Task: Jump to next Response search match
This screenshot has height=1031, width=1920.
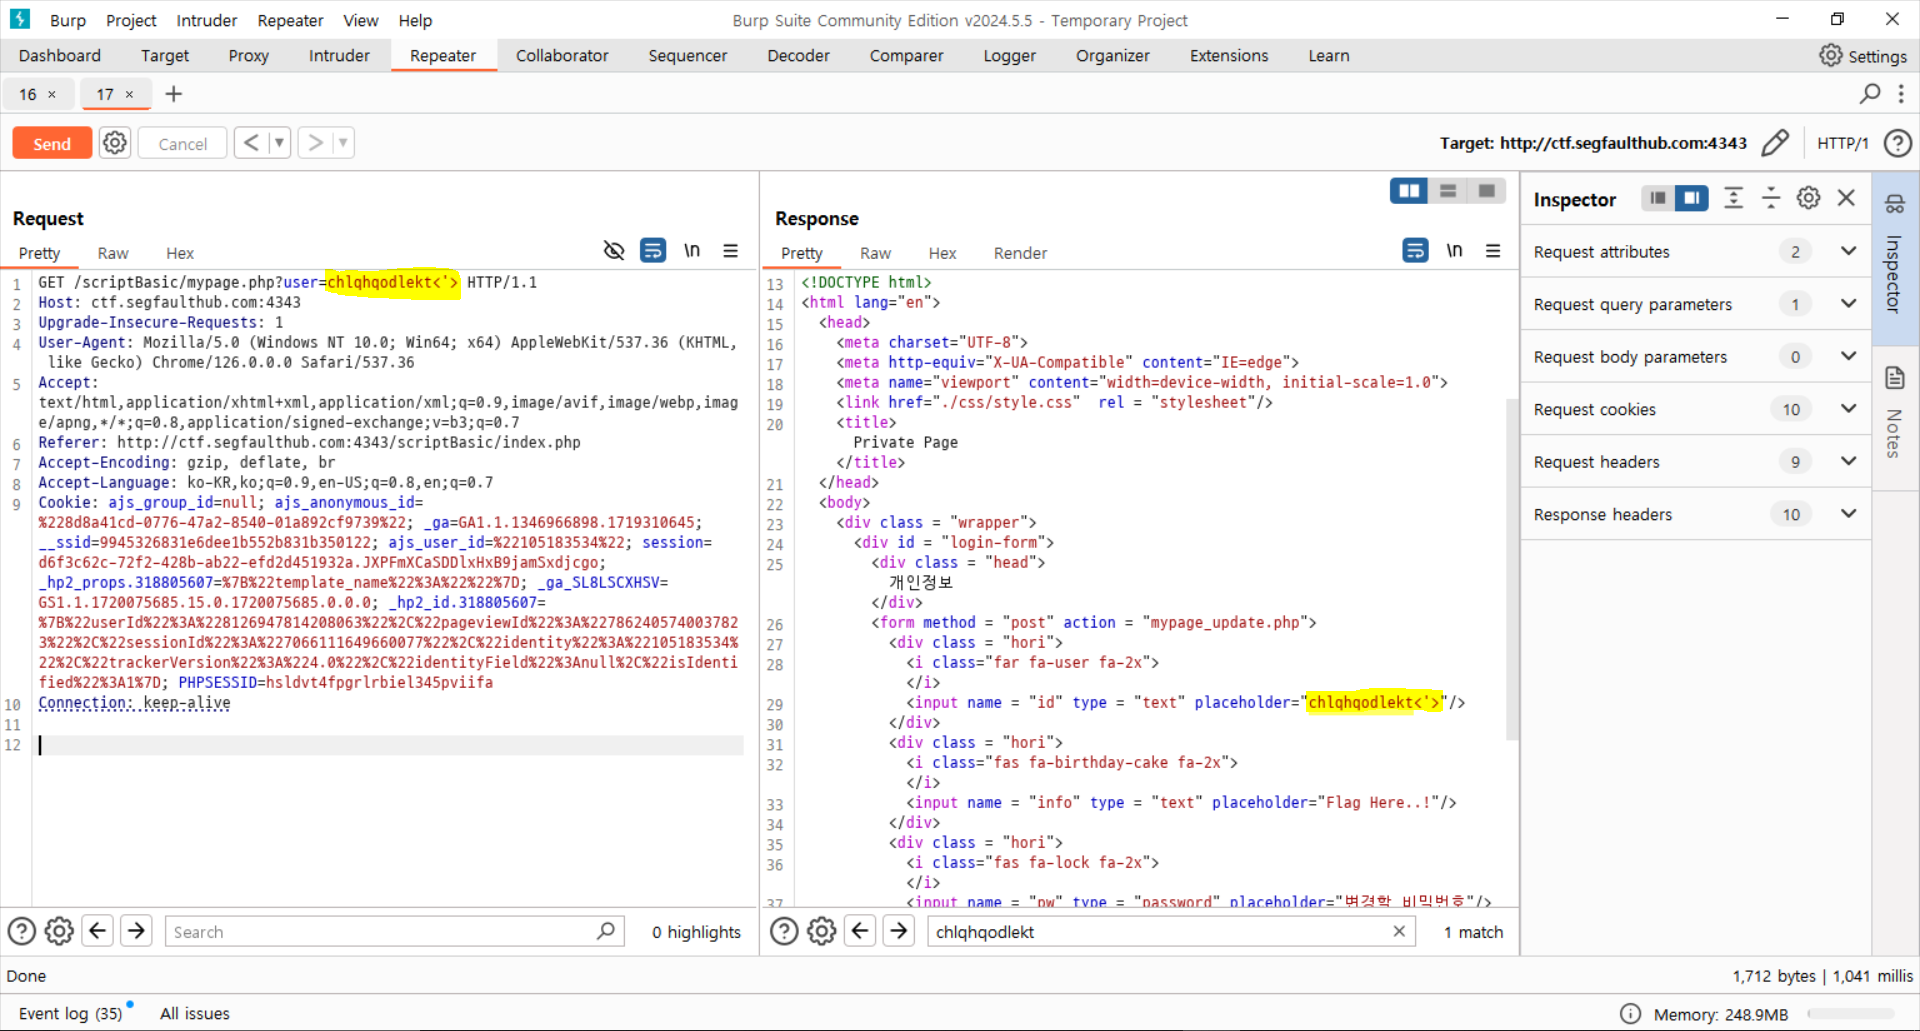Action: point(898,931)
